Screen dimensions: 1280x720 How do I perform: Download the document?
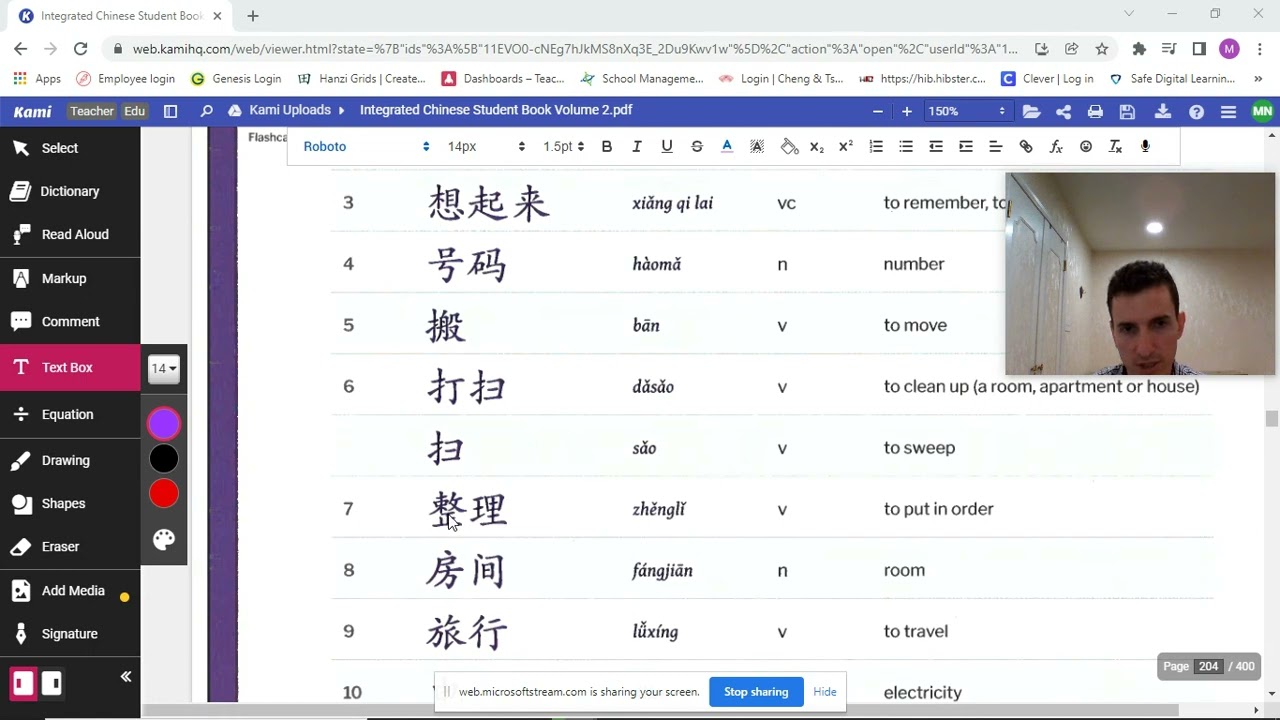pyautogui.click(x=1162, y=112)
